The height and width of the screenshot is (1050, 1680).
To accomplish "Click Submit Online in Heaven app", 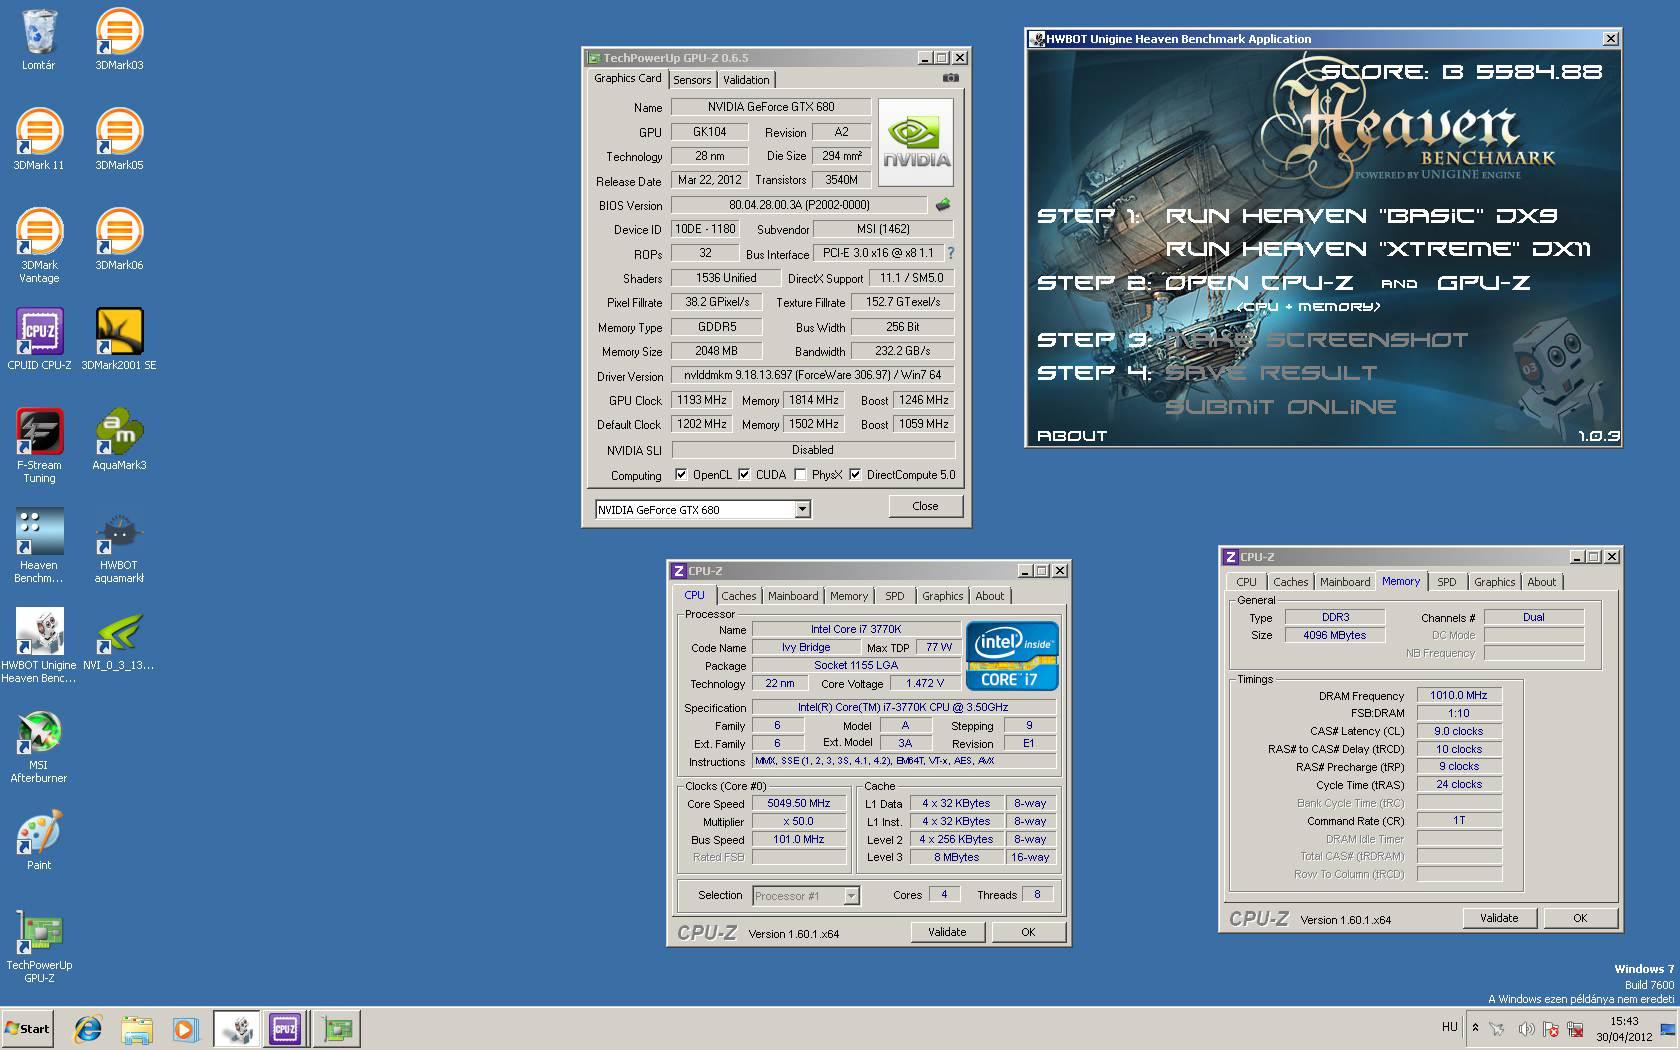I will click(1280, 407).
